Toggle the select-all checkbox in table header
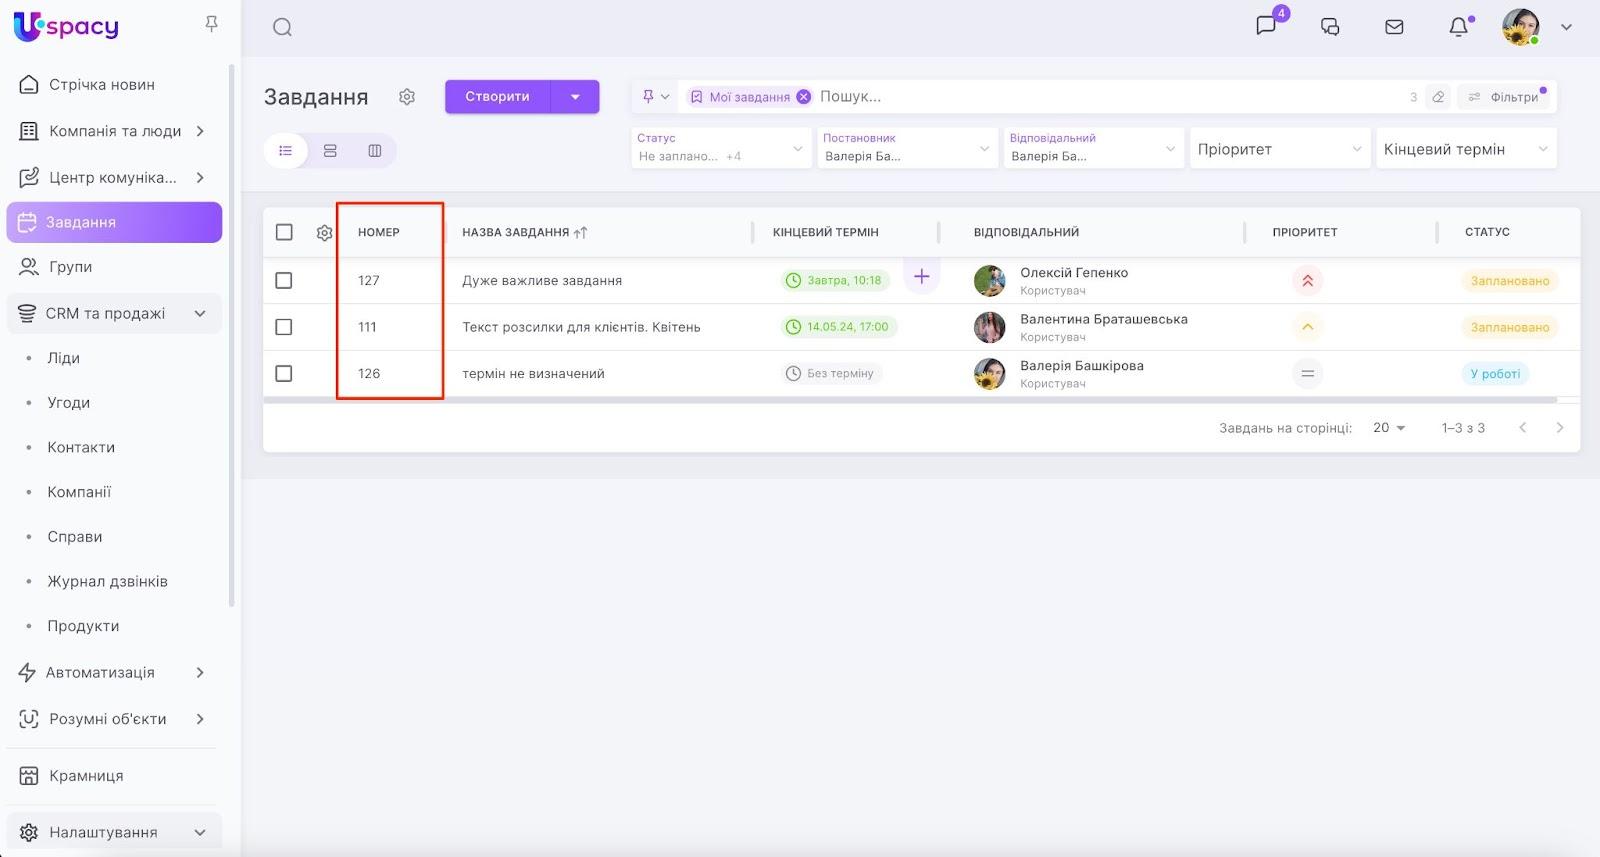The image size is (1600, 857). (284, 232)
